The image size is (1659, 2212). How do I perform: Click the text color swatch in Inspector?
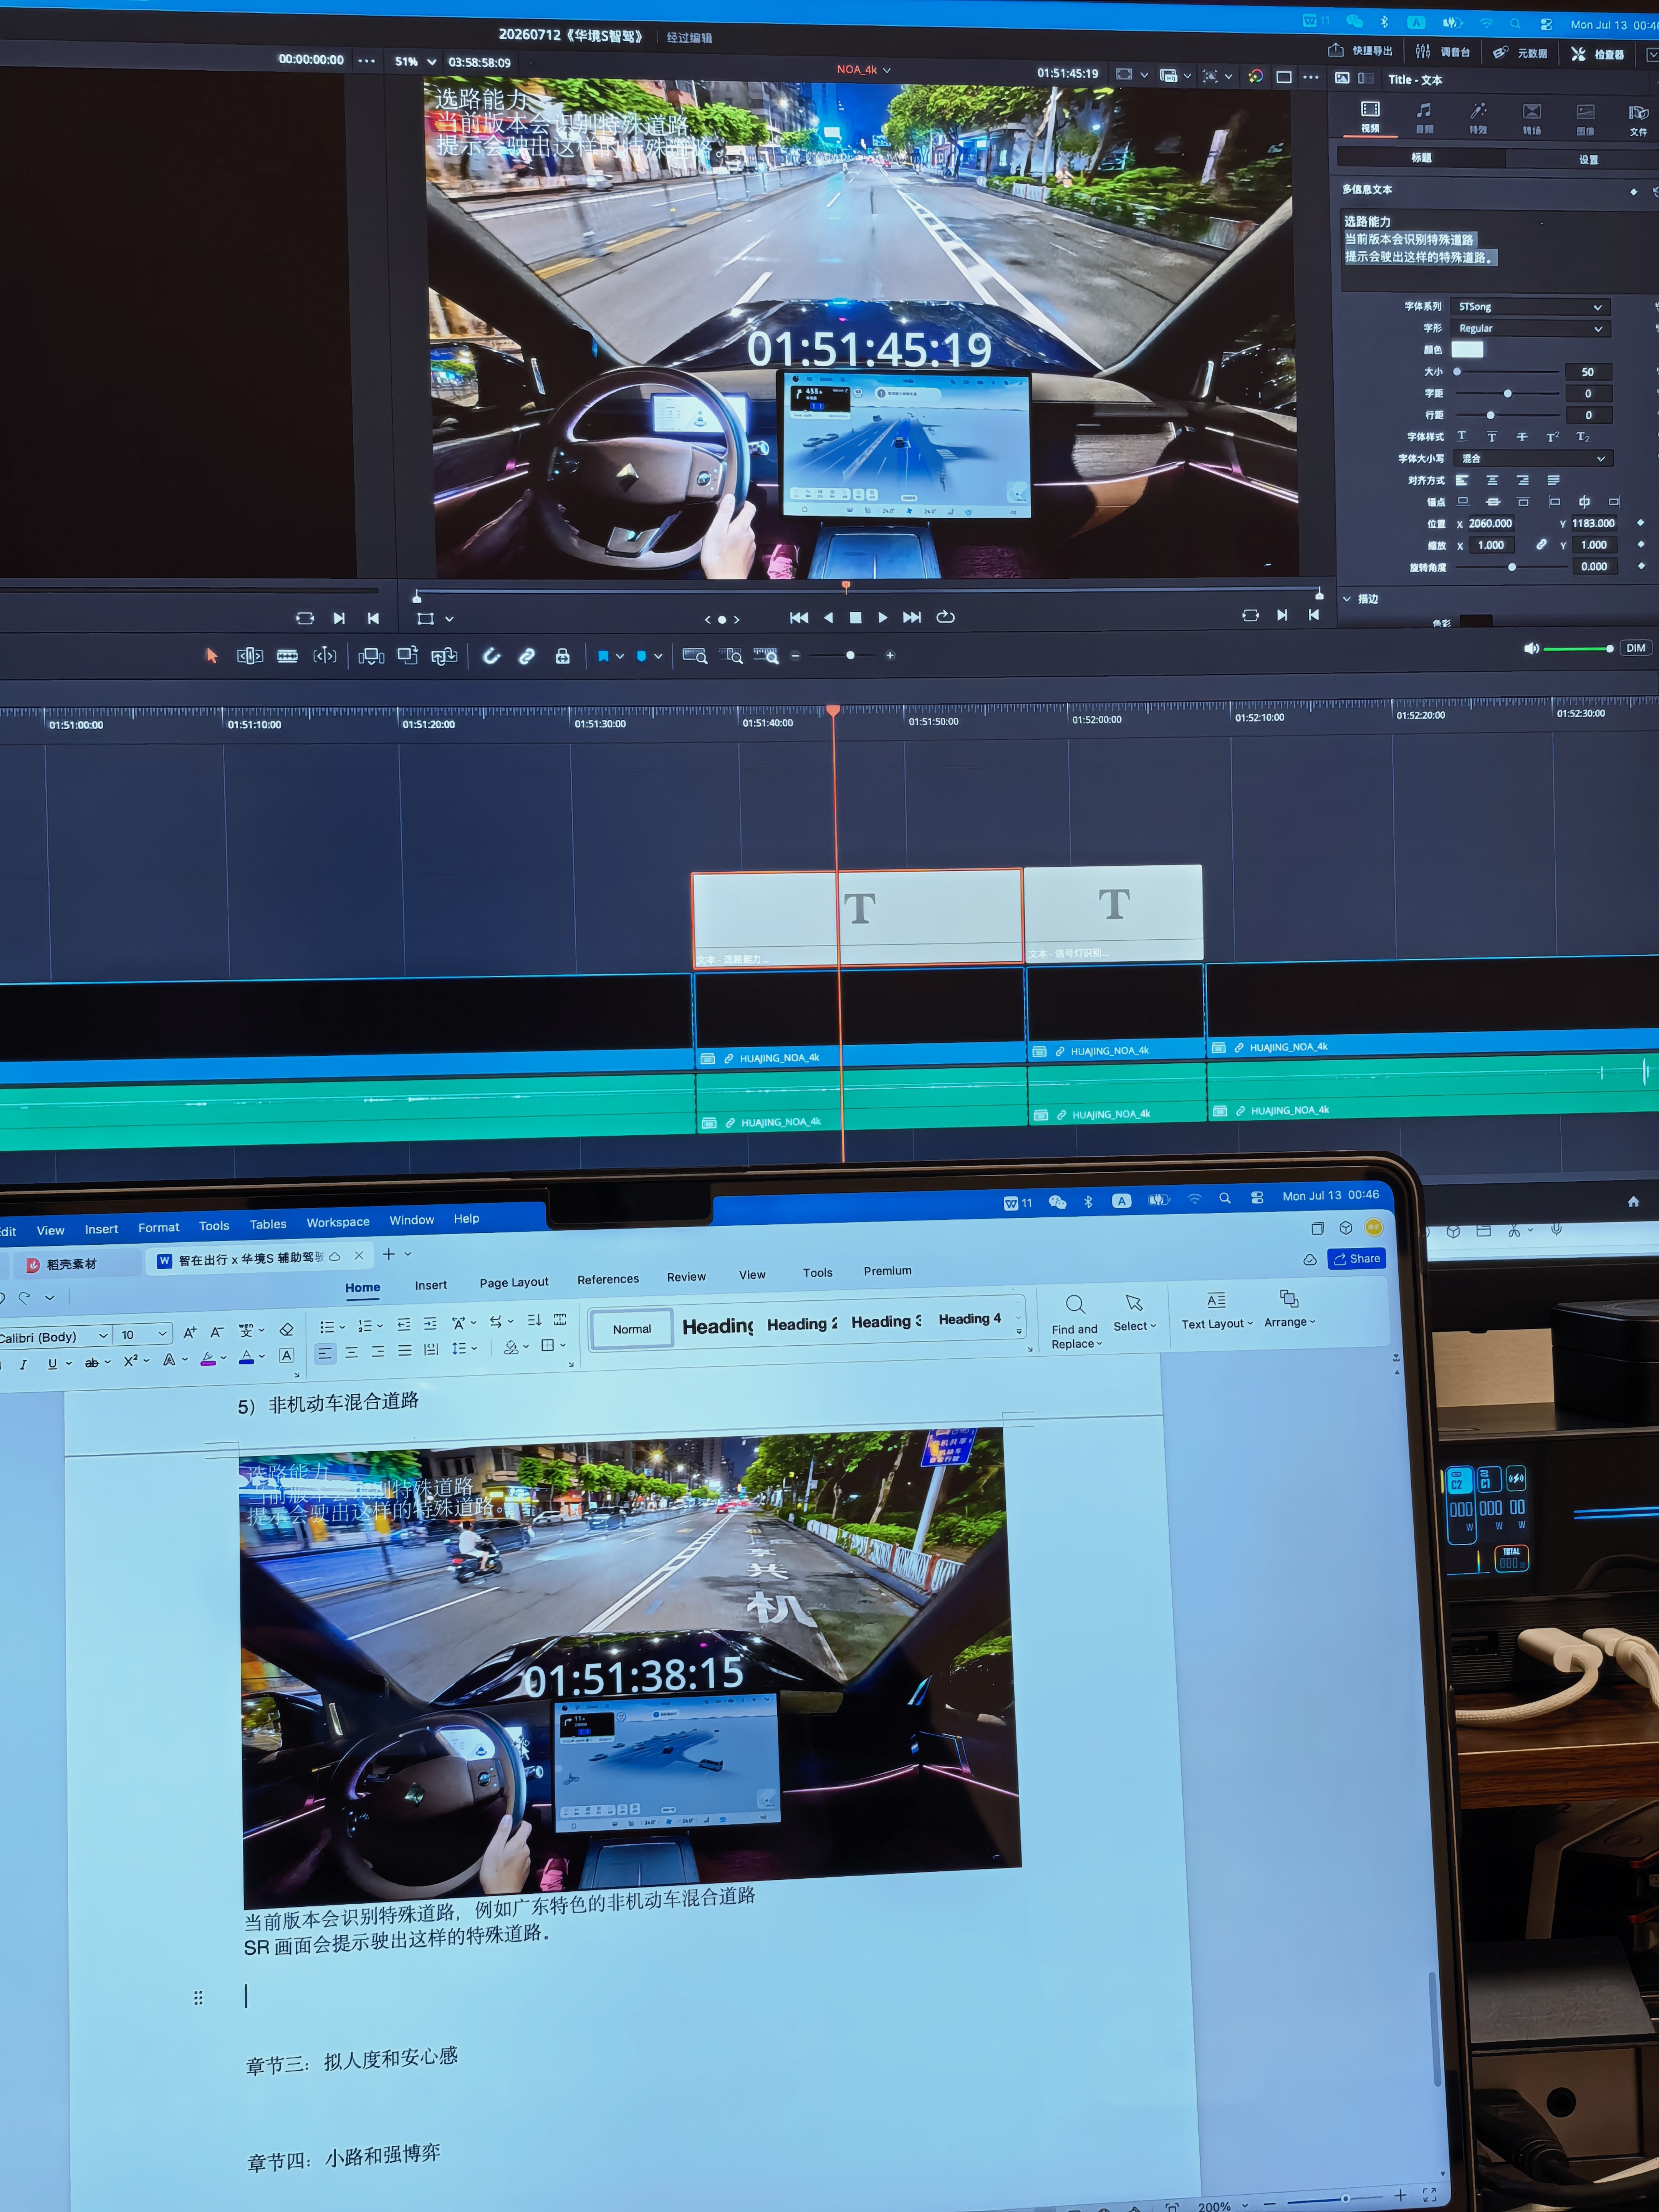point(1467,349)
